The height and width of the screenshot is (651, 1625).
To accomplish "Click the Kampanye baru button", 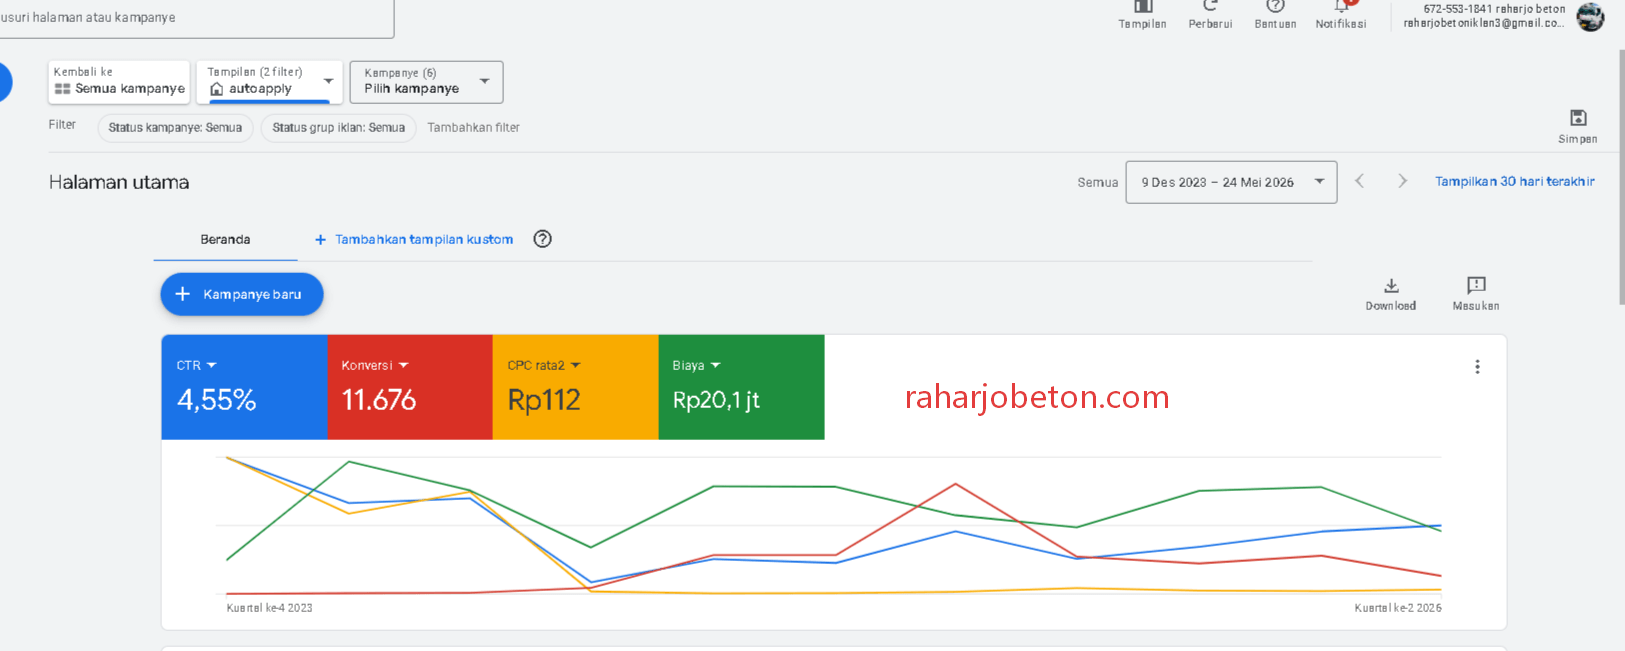I will (x=242, y=294).
